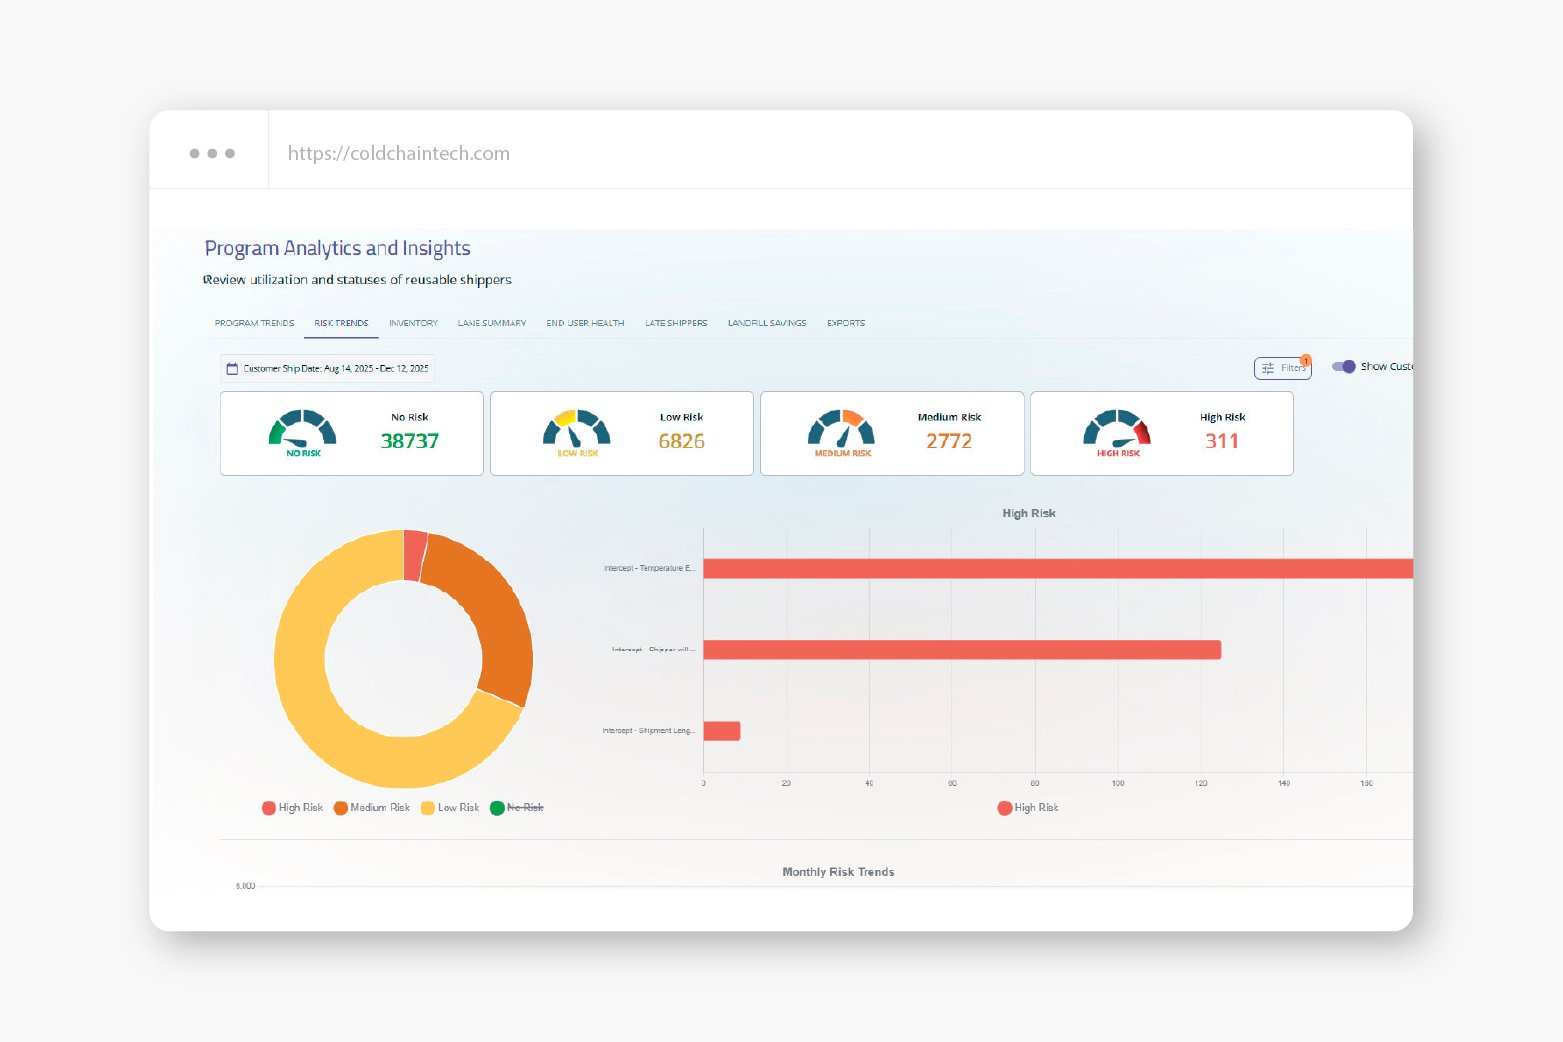
Task: Click the calendar icon in the date selector
Action: pos(232,368)
